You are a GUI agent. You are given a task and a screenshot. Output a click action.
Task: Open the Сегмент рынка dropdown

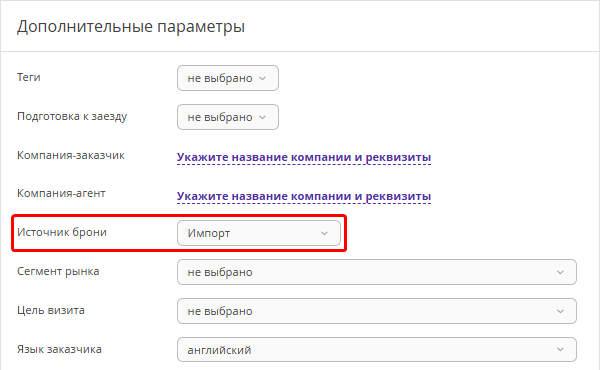point(377,272)
